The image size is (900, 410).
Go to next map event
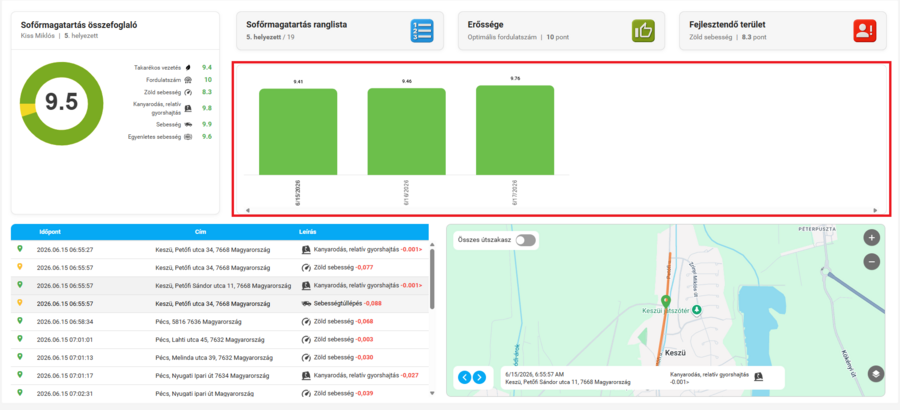[479, 377]
